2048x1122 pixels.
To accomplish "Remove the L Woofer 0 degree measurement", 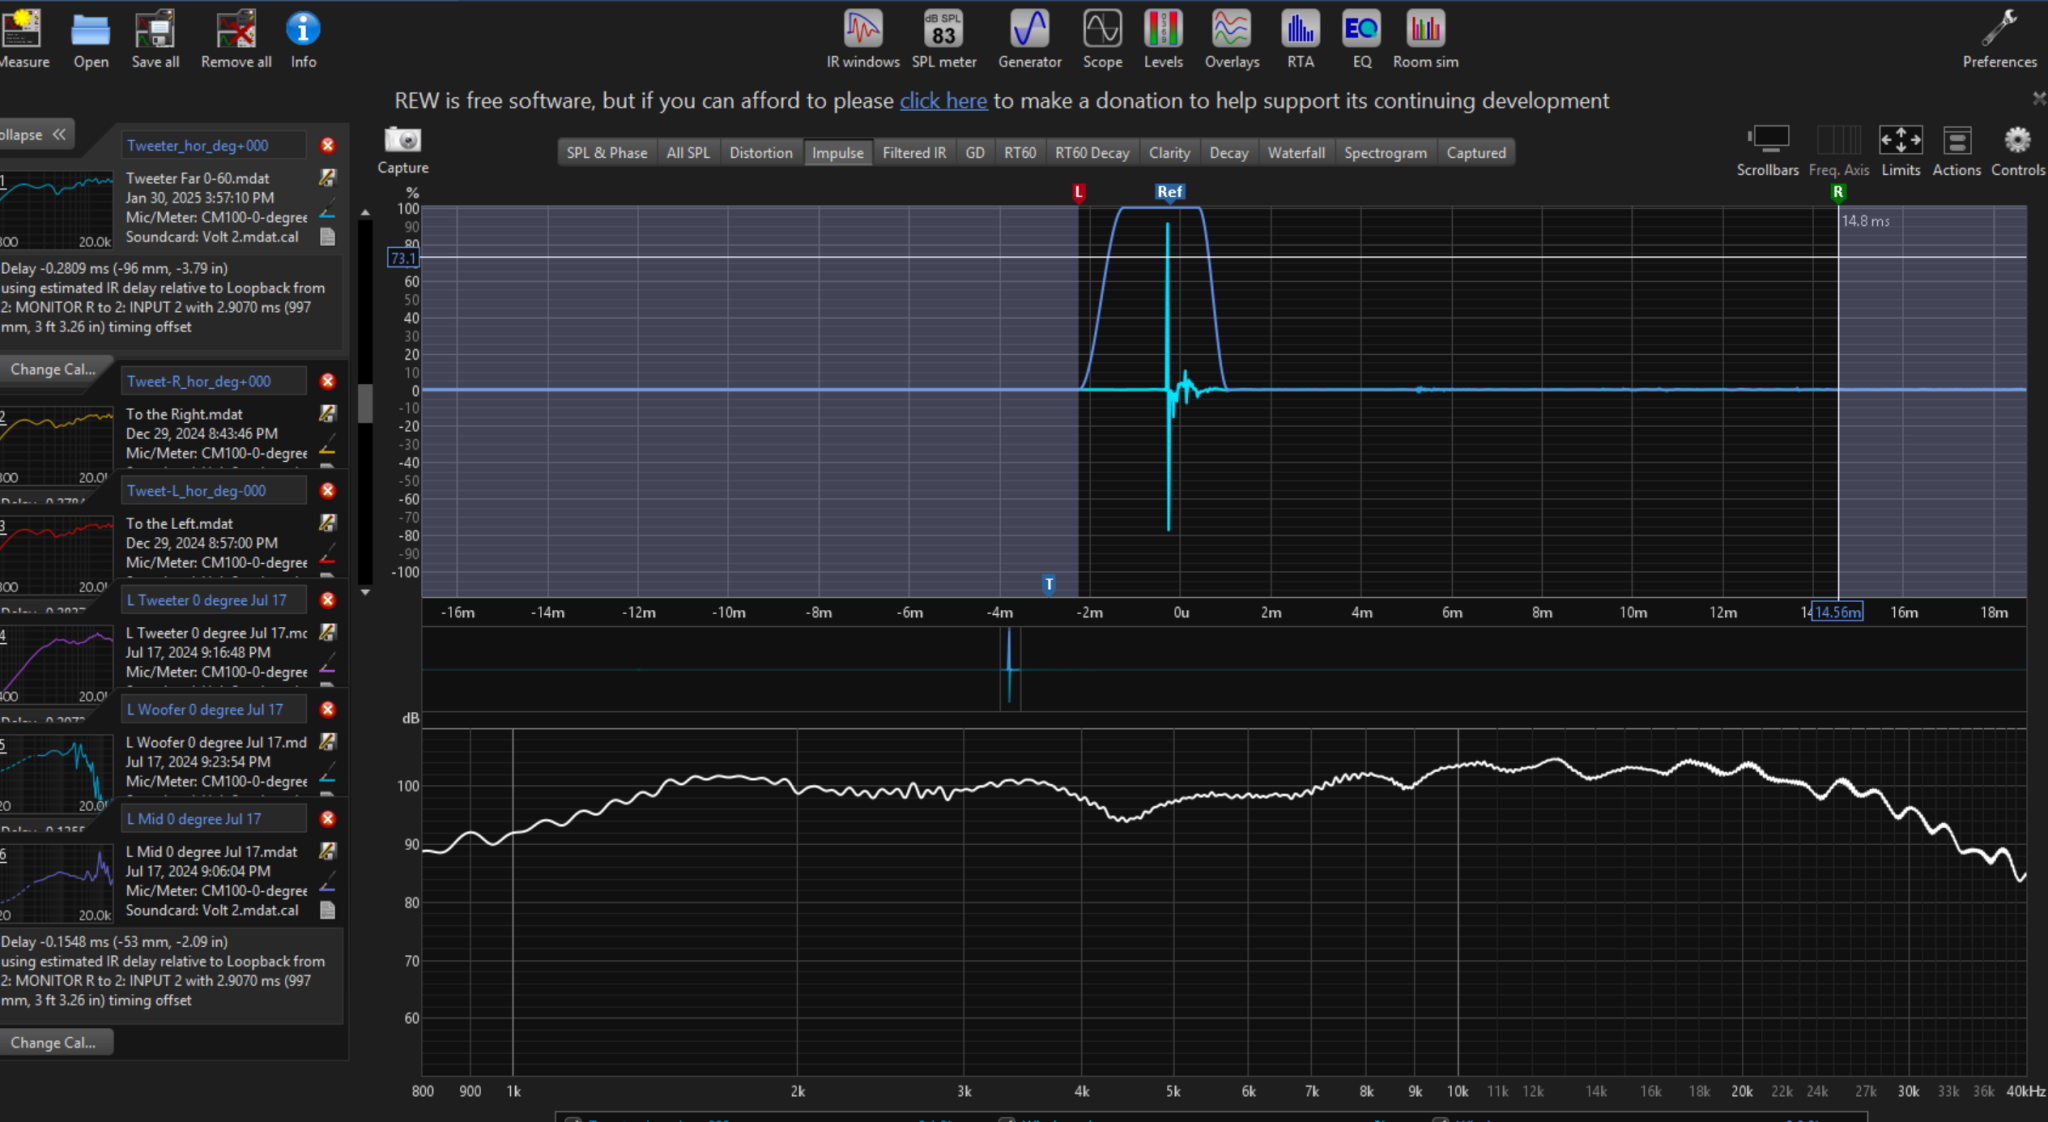I will pyautogui.click(x=327, y=709).
